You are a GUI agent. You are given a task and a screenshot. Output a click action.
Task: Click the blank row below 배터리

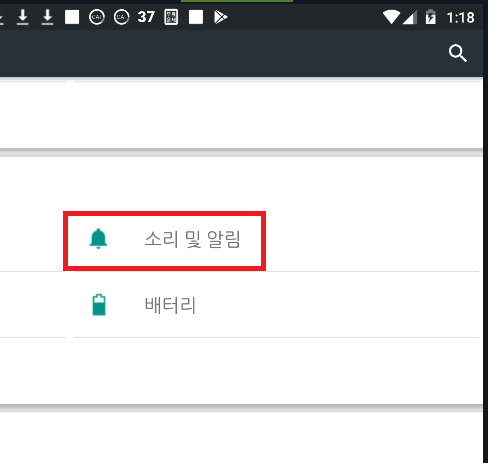(x=241, y=371)
